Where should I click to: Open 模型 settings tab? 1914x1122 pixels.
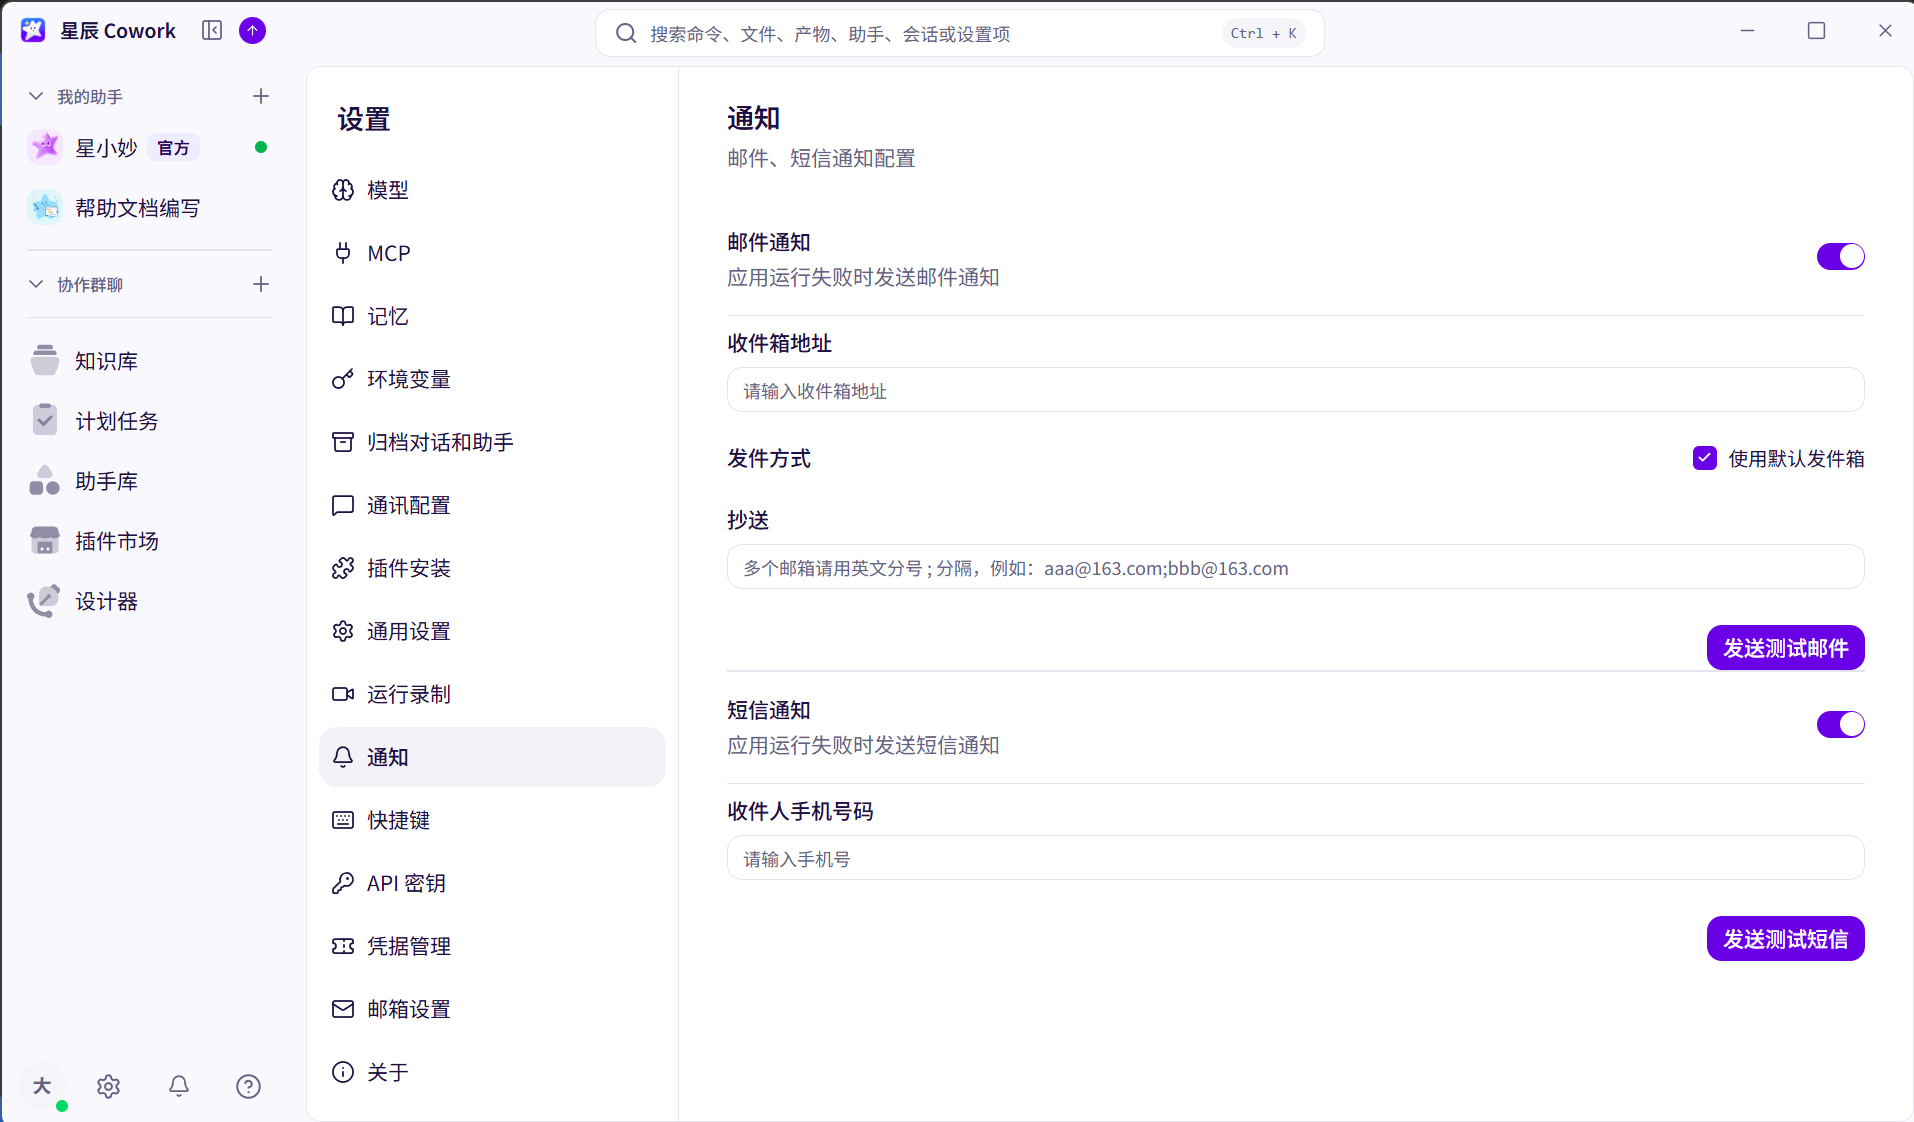click(x=492, y=190)
